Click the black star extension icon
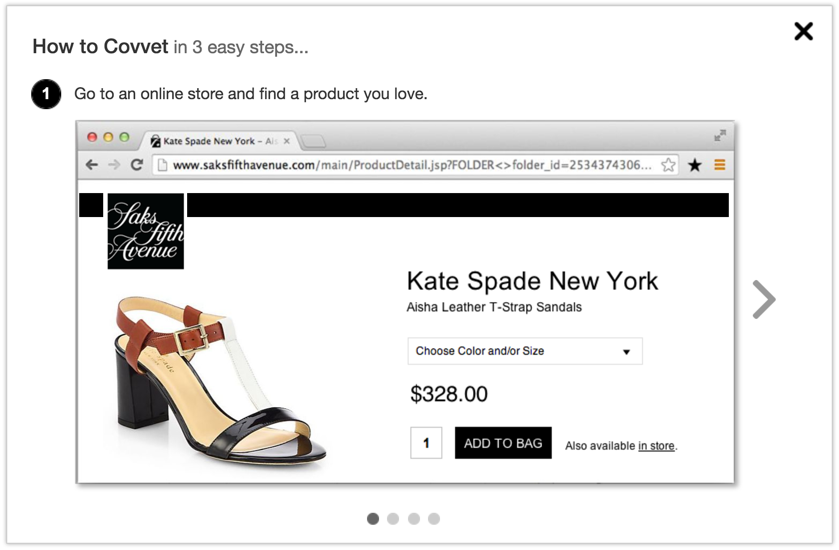The width and height of the screenshot is (839, 550). coord(695,165)
